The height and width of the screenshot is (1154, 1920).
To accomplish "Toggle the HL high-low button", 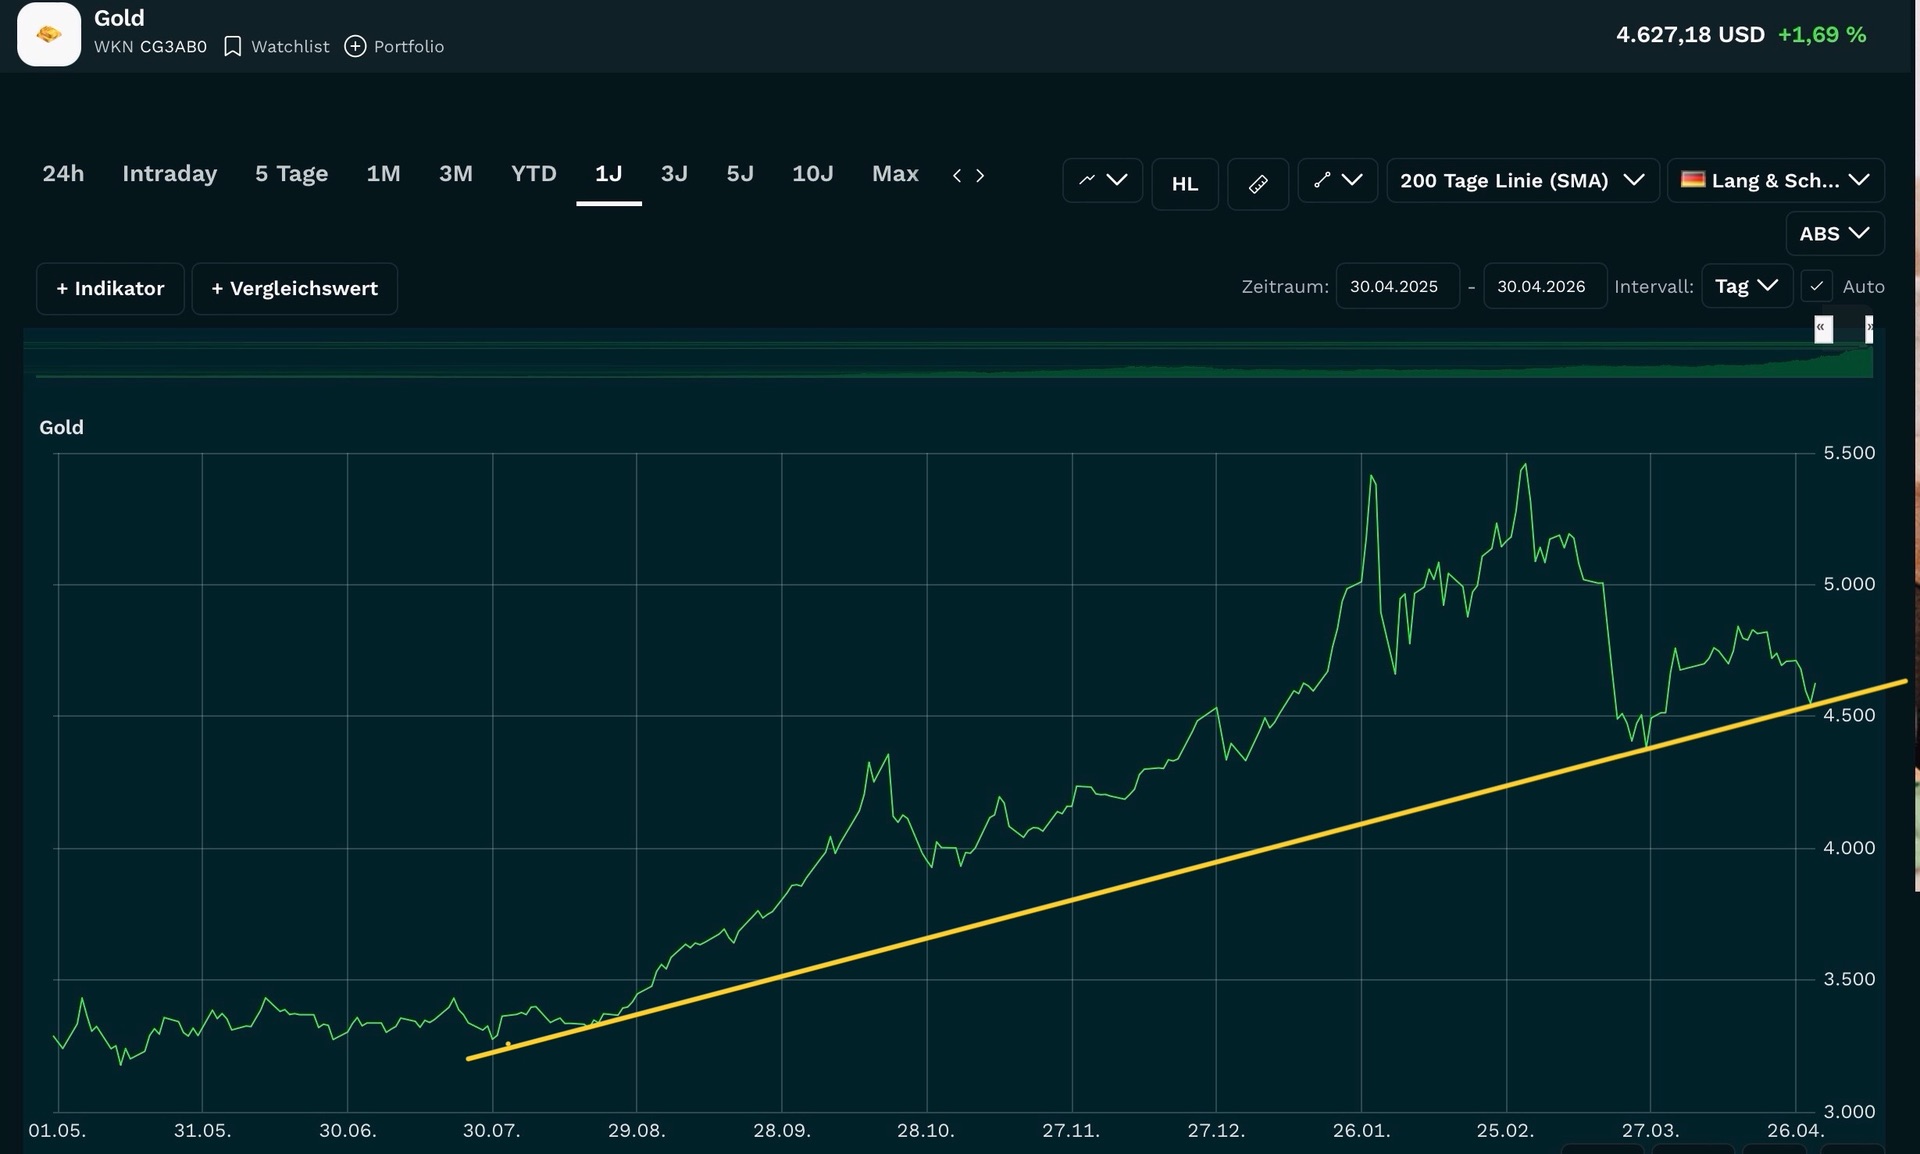I will coord(1185,184).
